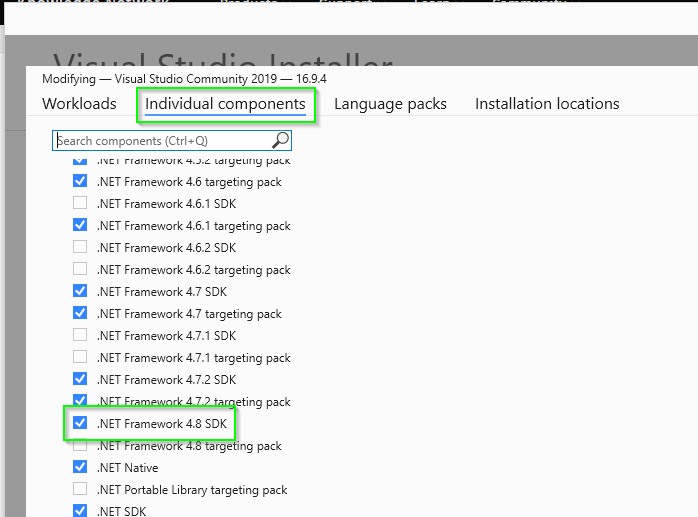Open the Workloads tab

pyautogui.click(x=79, y=104)
